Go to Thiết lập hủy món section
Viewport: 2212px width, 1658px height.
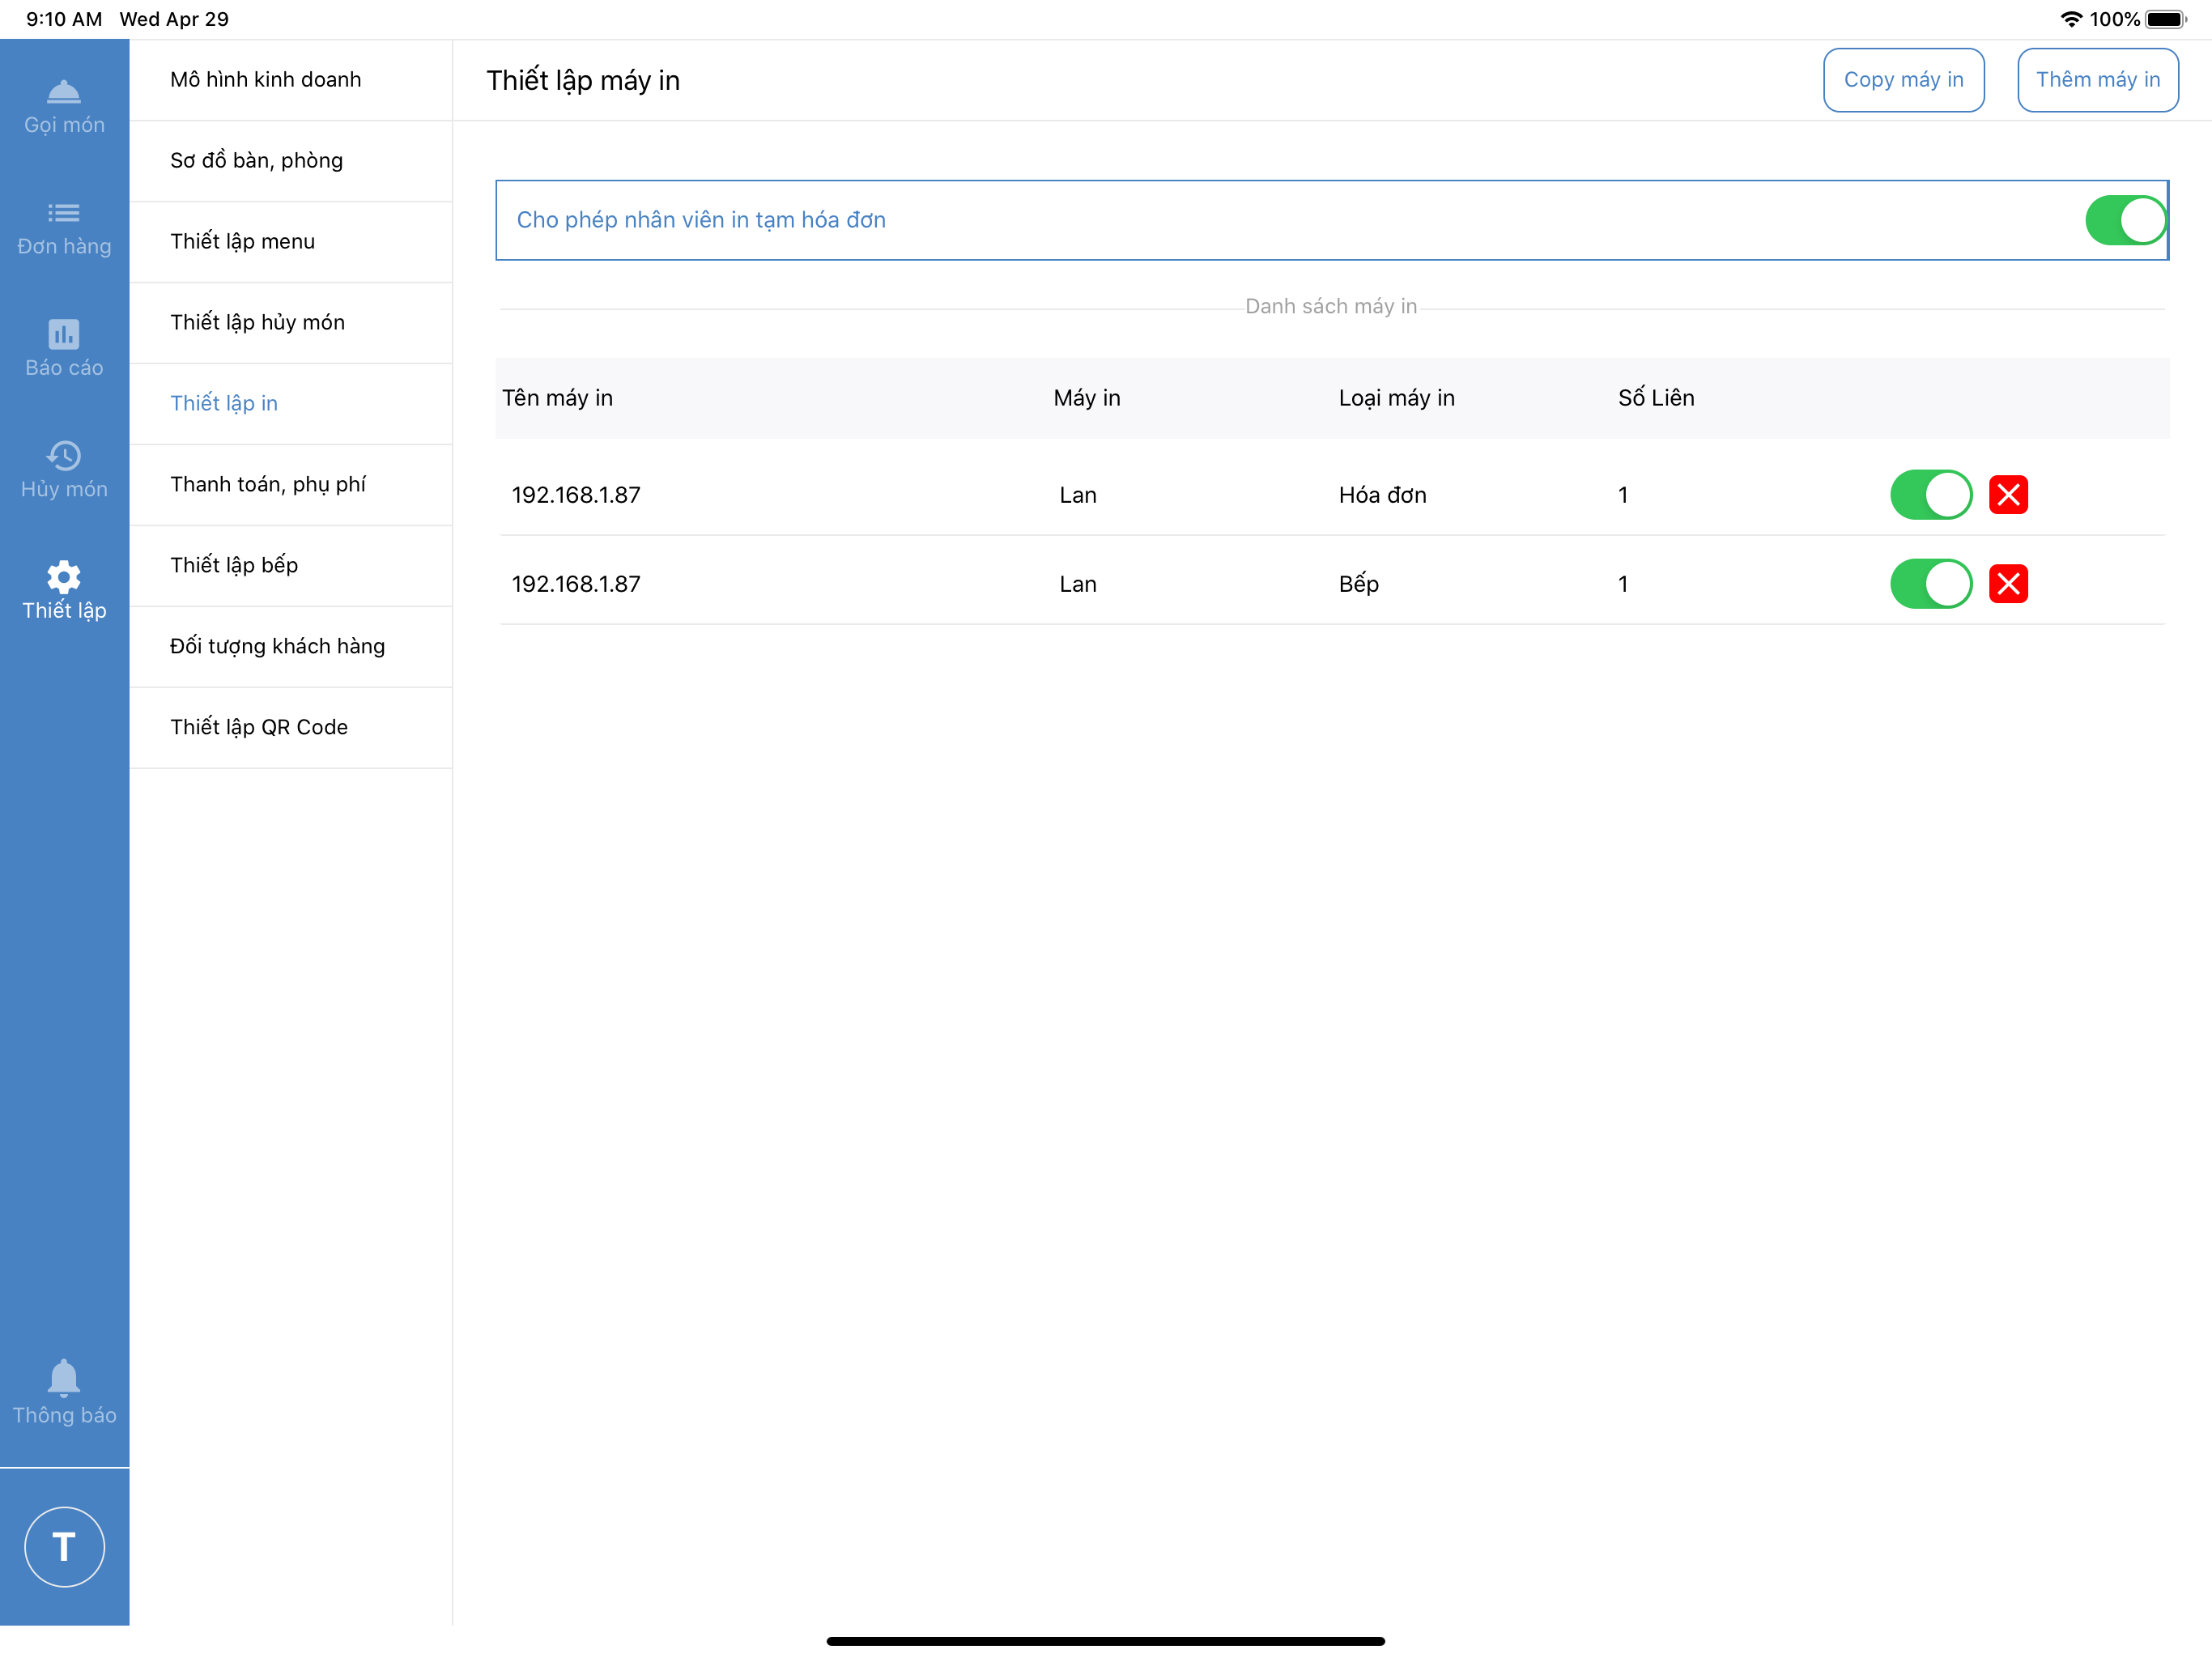click(x=291, y=323)
